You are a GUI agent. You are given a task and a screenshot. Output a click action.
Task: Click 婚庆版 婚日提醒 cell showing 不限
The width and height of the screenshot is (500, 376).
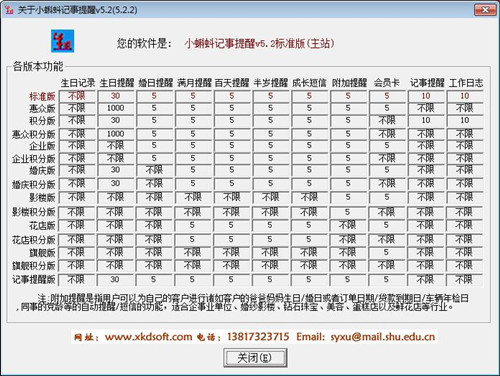(154, 170)
